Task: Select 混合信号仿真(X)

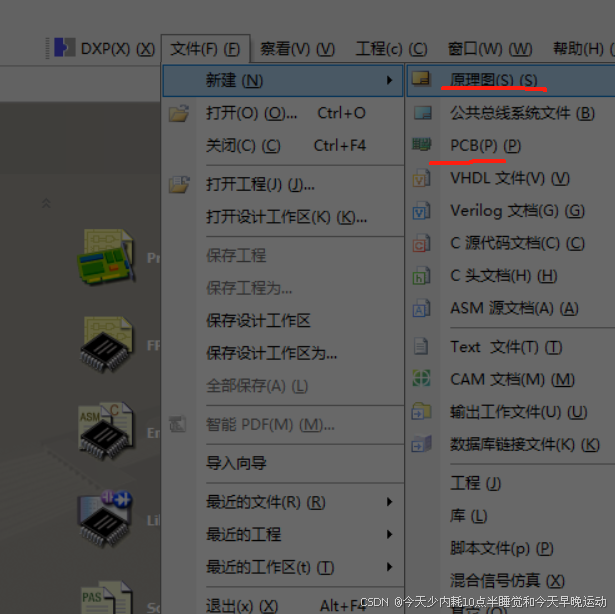Action: [511, 581]
